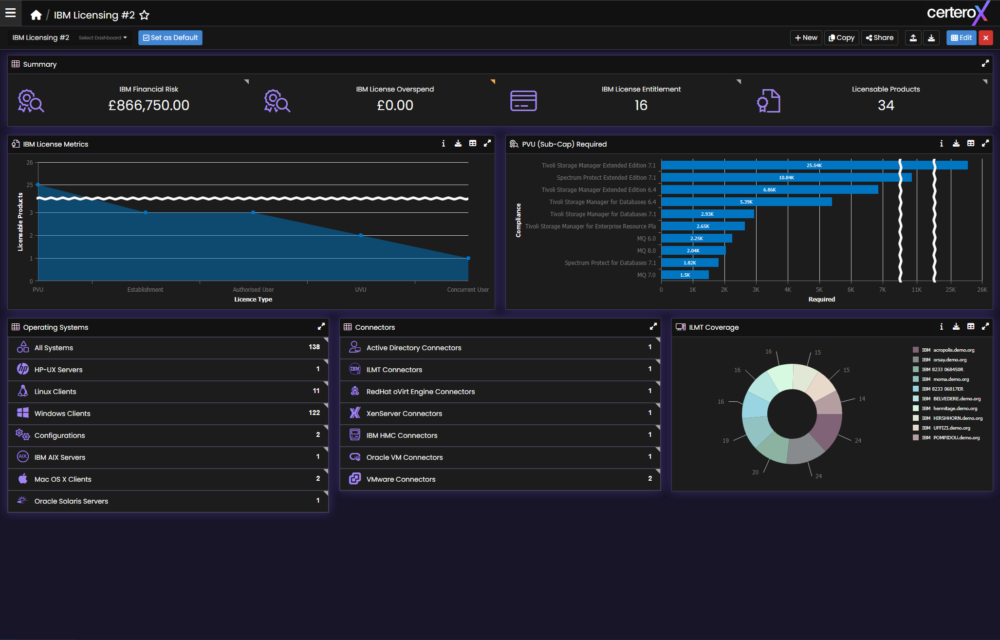
Task: Click the hamburger menu icon
Action: point(10,13)
